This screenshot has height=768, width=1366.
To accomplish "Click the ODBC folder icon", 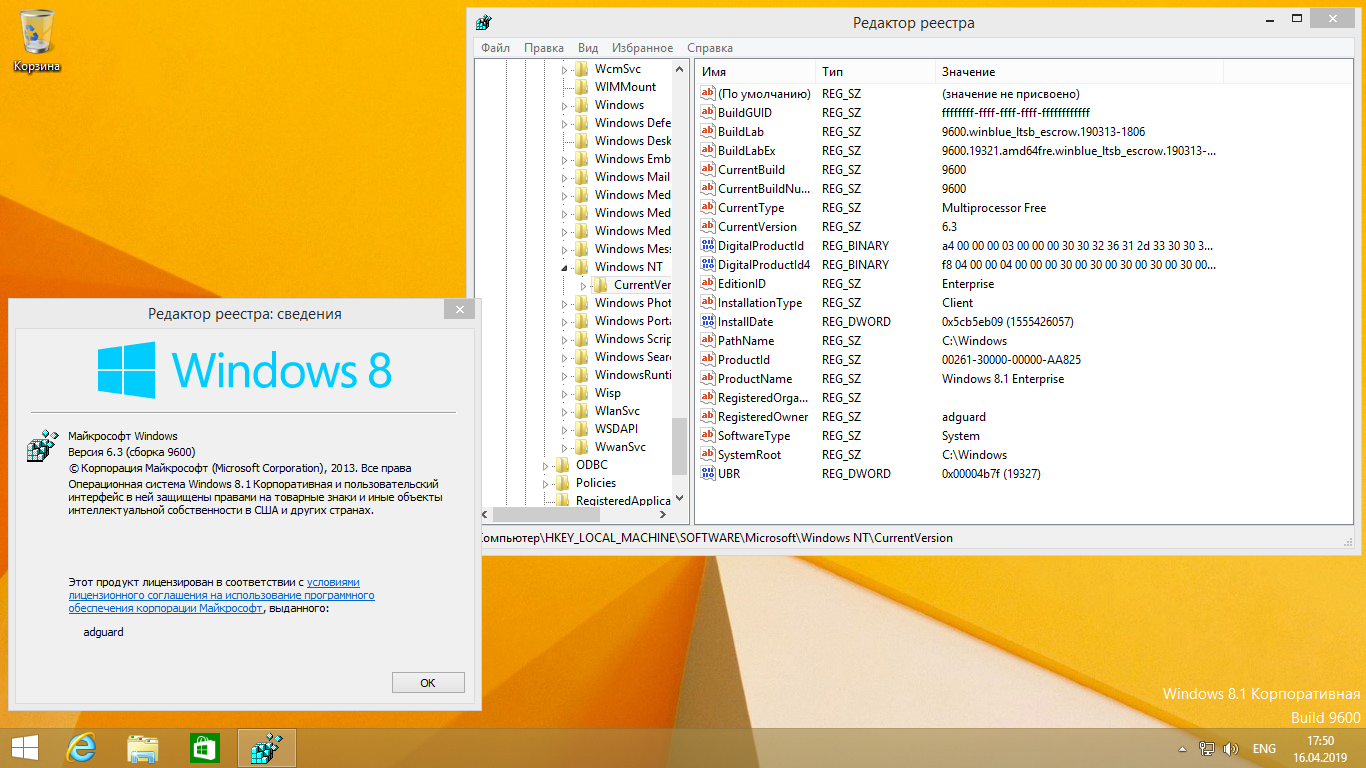I will point(562,465).
